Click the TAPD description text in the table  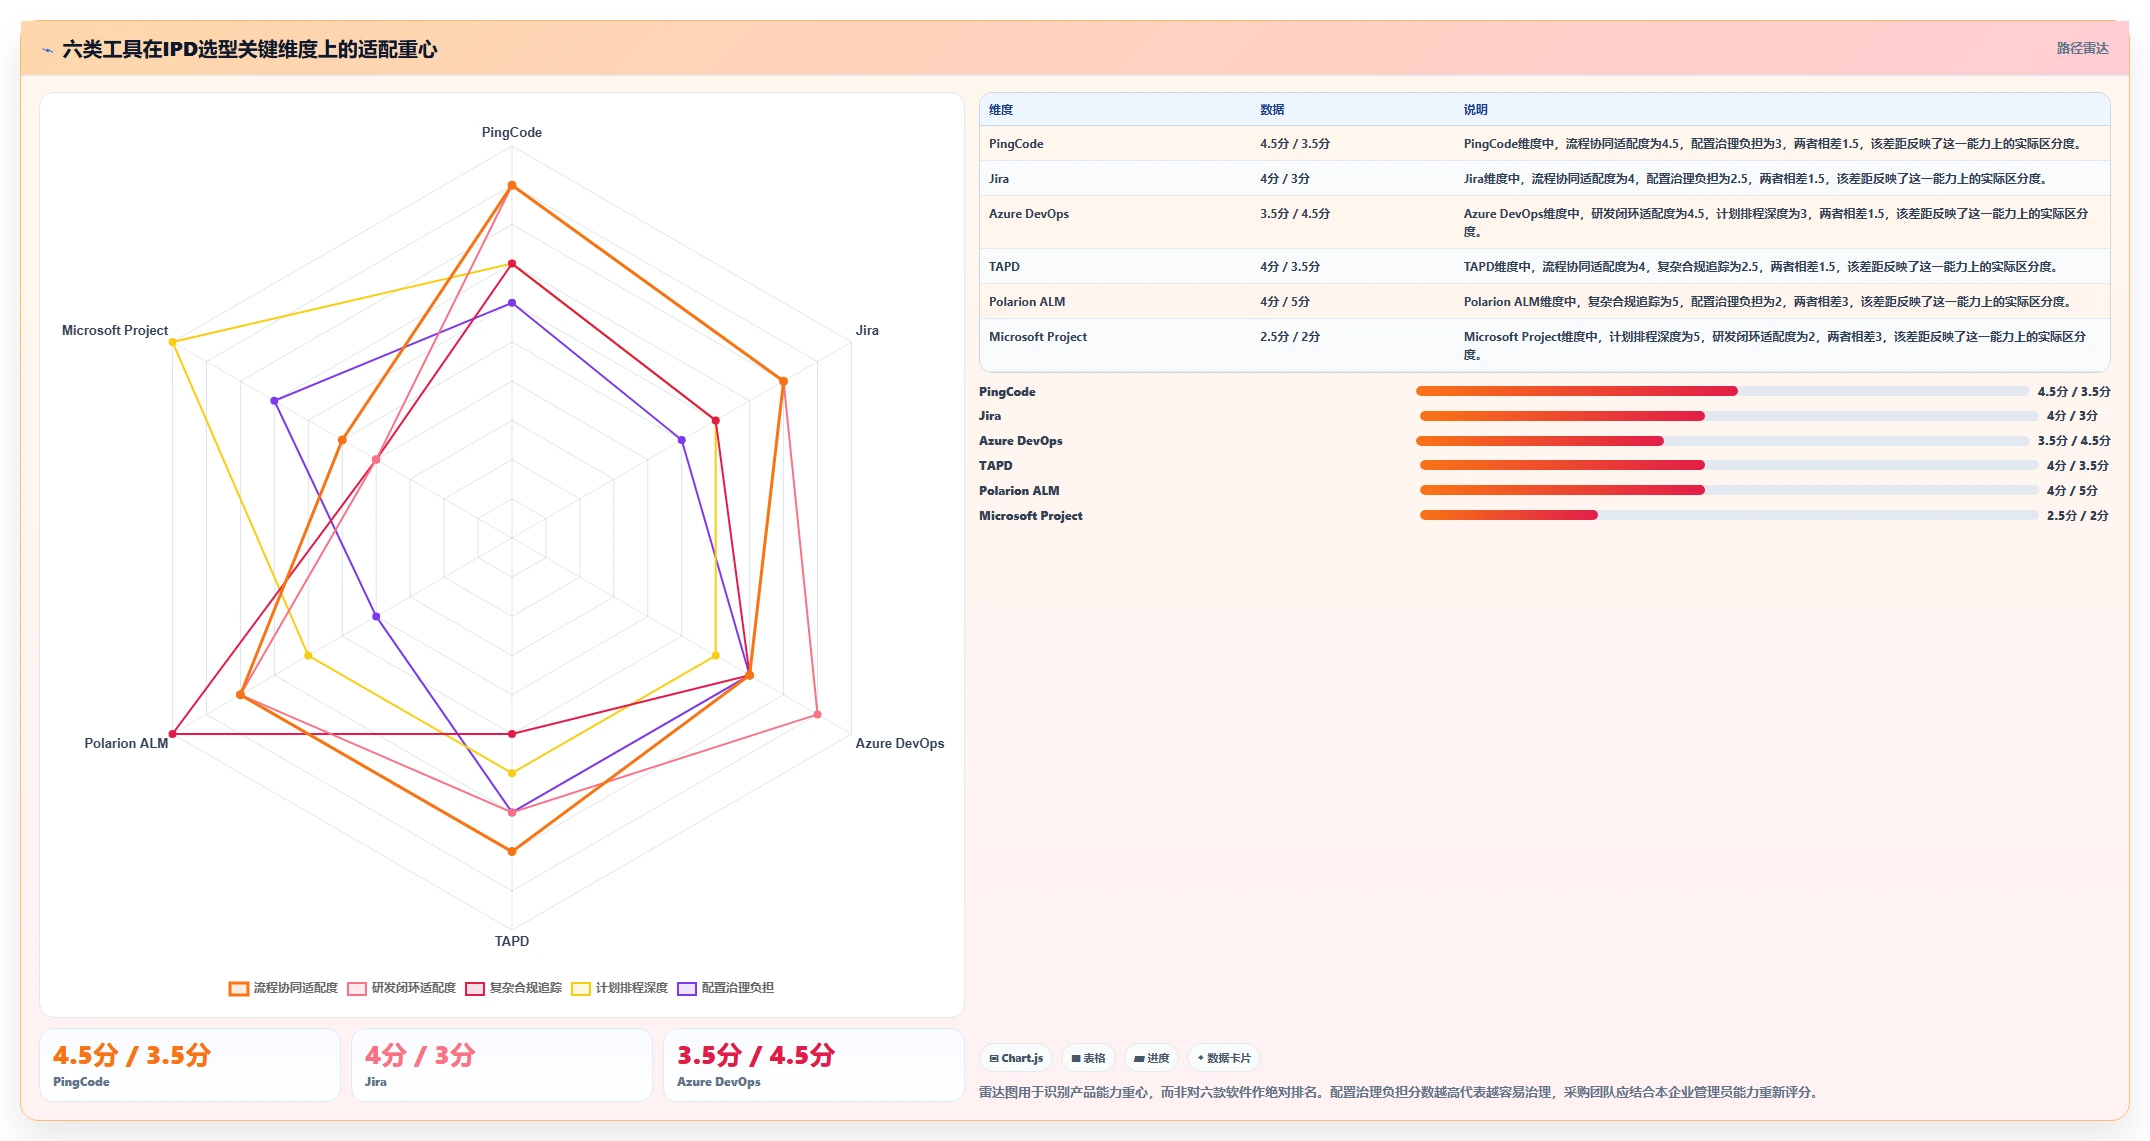coord(1762,267)
